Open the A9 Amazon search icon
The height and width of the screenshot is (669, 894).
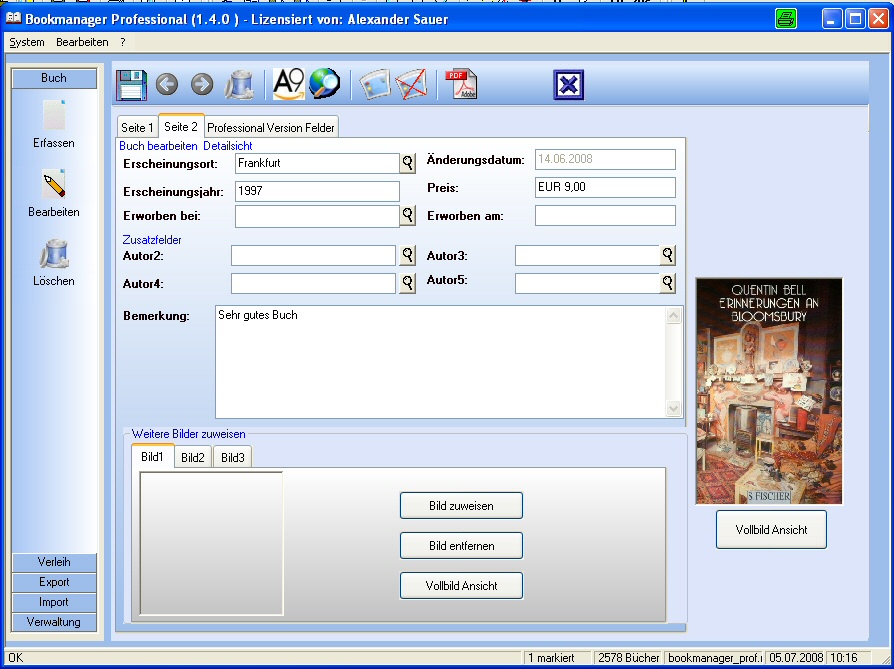pyautogui.click(x=288, y=85)
